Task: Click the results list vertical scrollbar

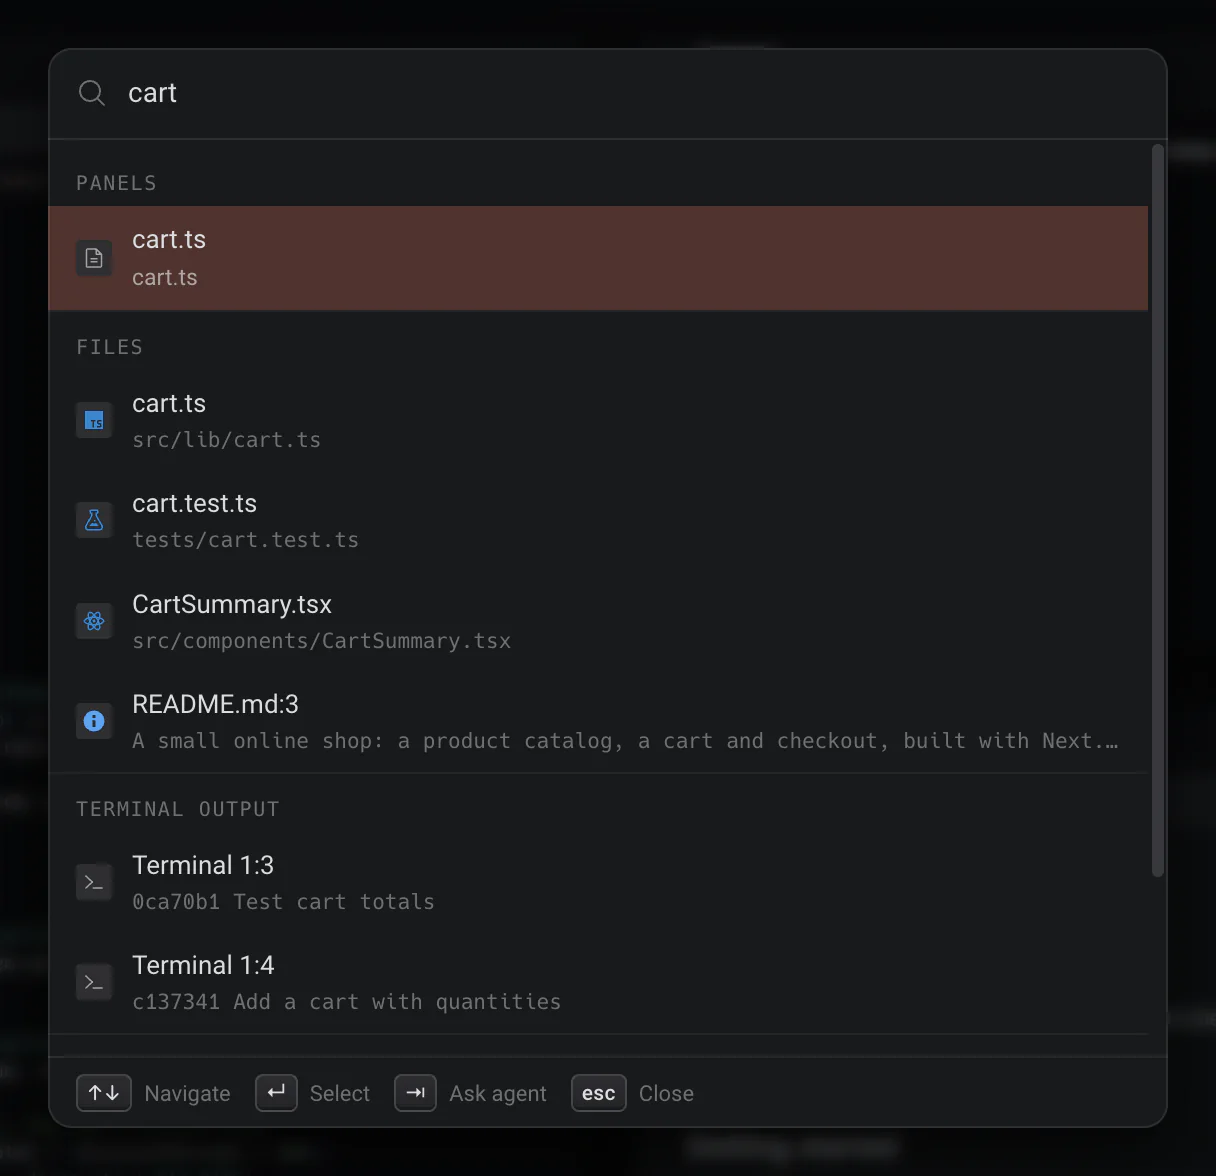Action: 1158,510
